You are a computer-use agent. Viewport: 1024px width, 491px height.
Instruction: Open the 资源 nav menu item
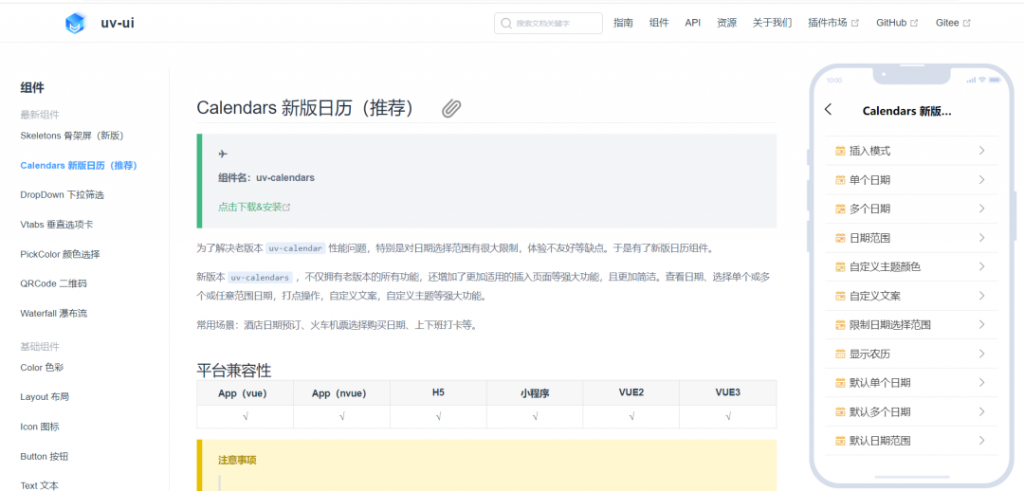click(x=727, y=23)
